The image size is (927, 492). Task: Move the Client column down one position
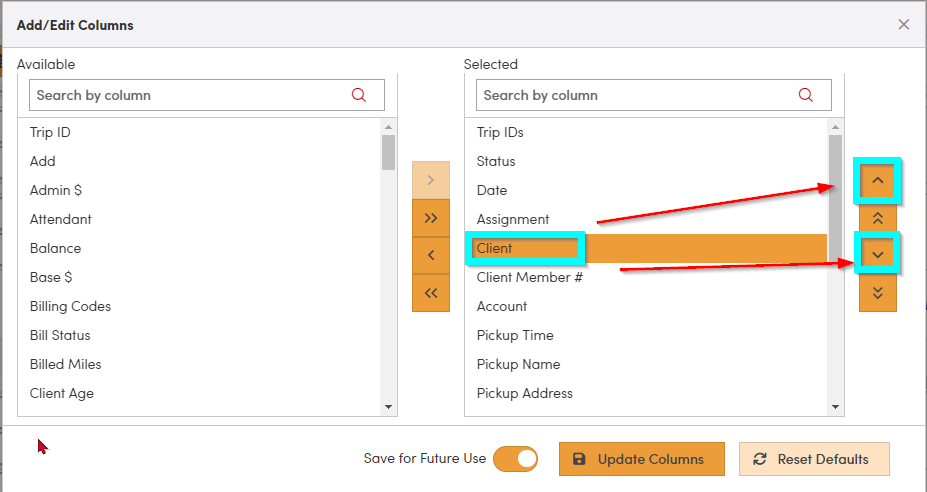pyautogui.click(x=877, y=255)
